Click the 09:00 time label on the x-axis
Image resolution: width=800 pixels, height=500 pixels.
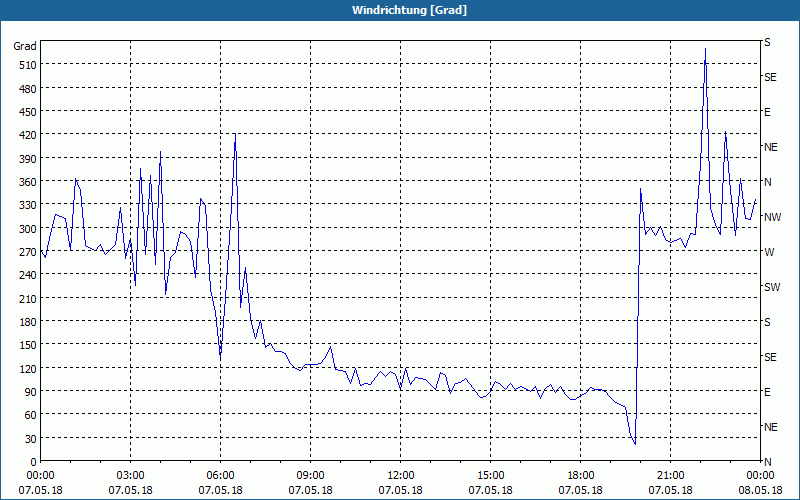click(310, 476)
